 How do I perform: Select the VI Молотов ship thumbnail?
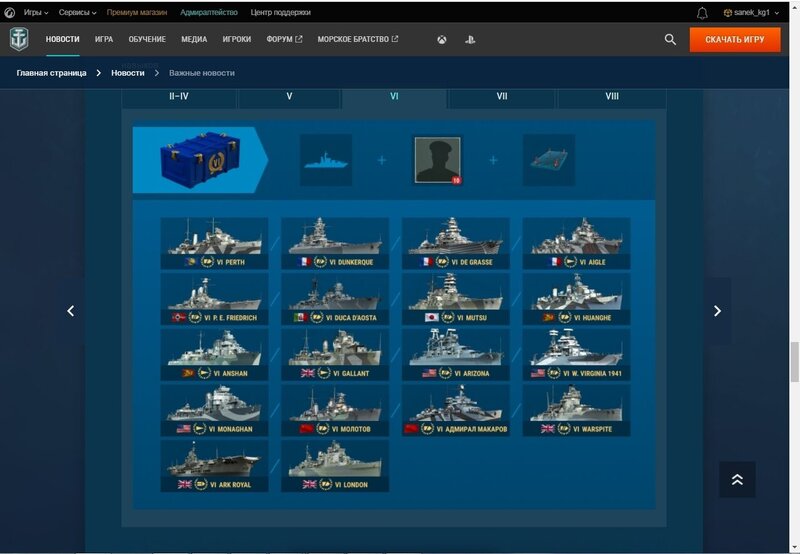[335, 410]
